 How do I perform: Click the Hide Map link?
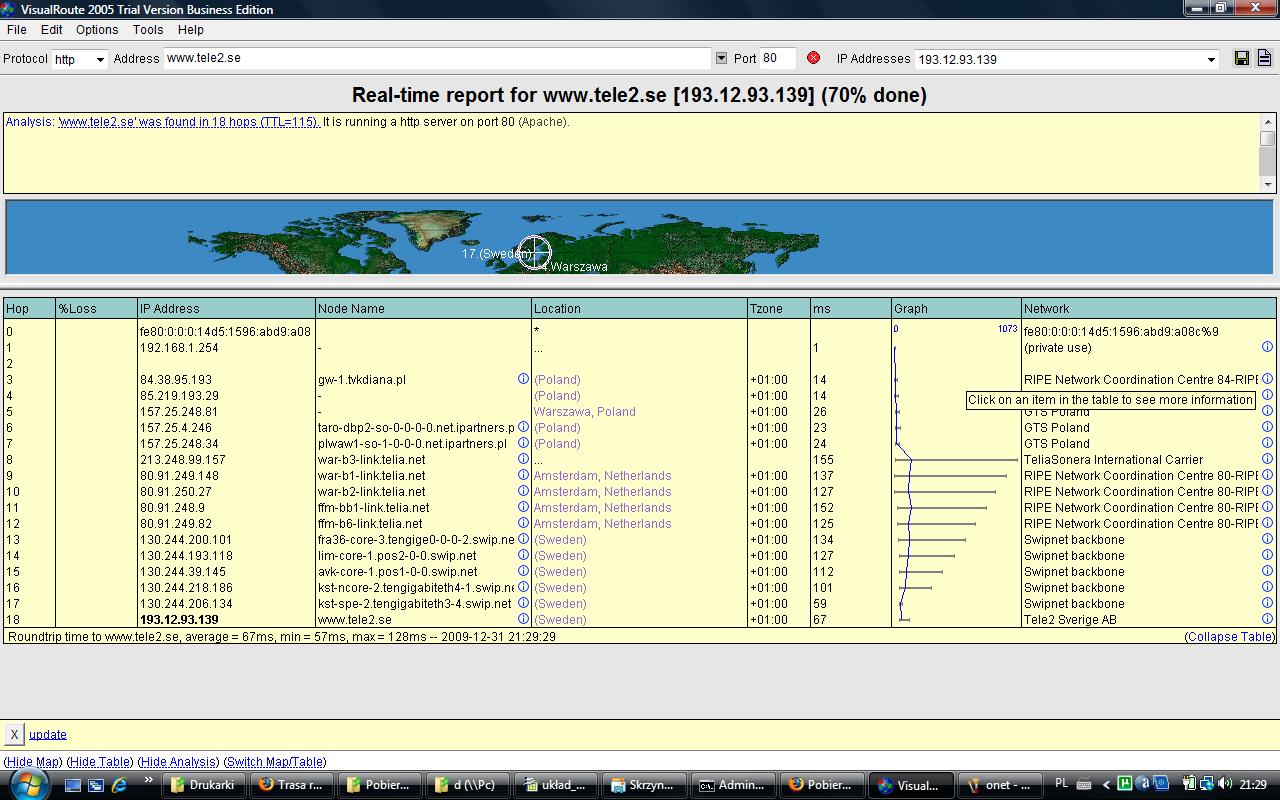pyautogui.click(x=33, y=762)
